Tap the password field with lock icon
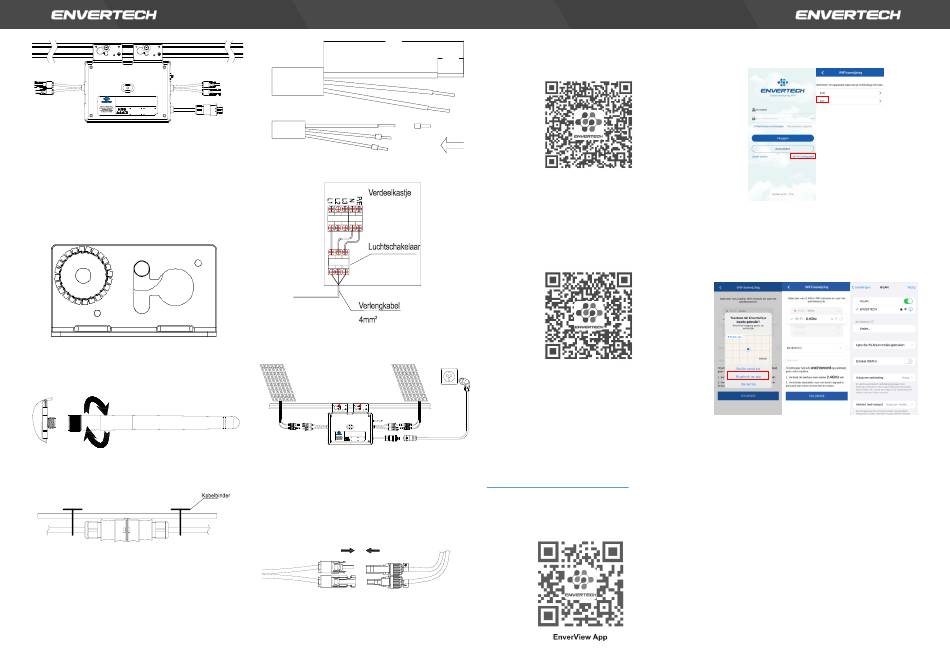Screen dimensions: 950x672 [x=783, y=118]
